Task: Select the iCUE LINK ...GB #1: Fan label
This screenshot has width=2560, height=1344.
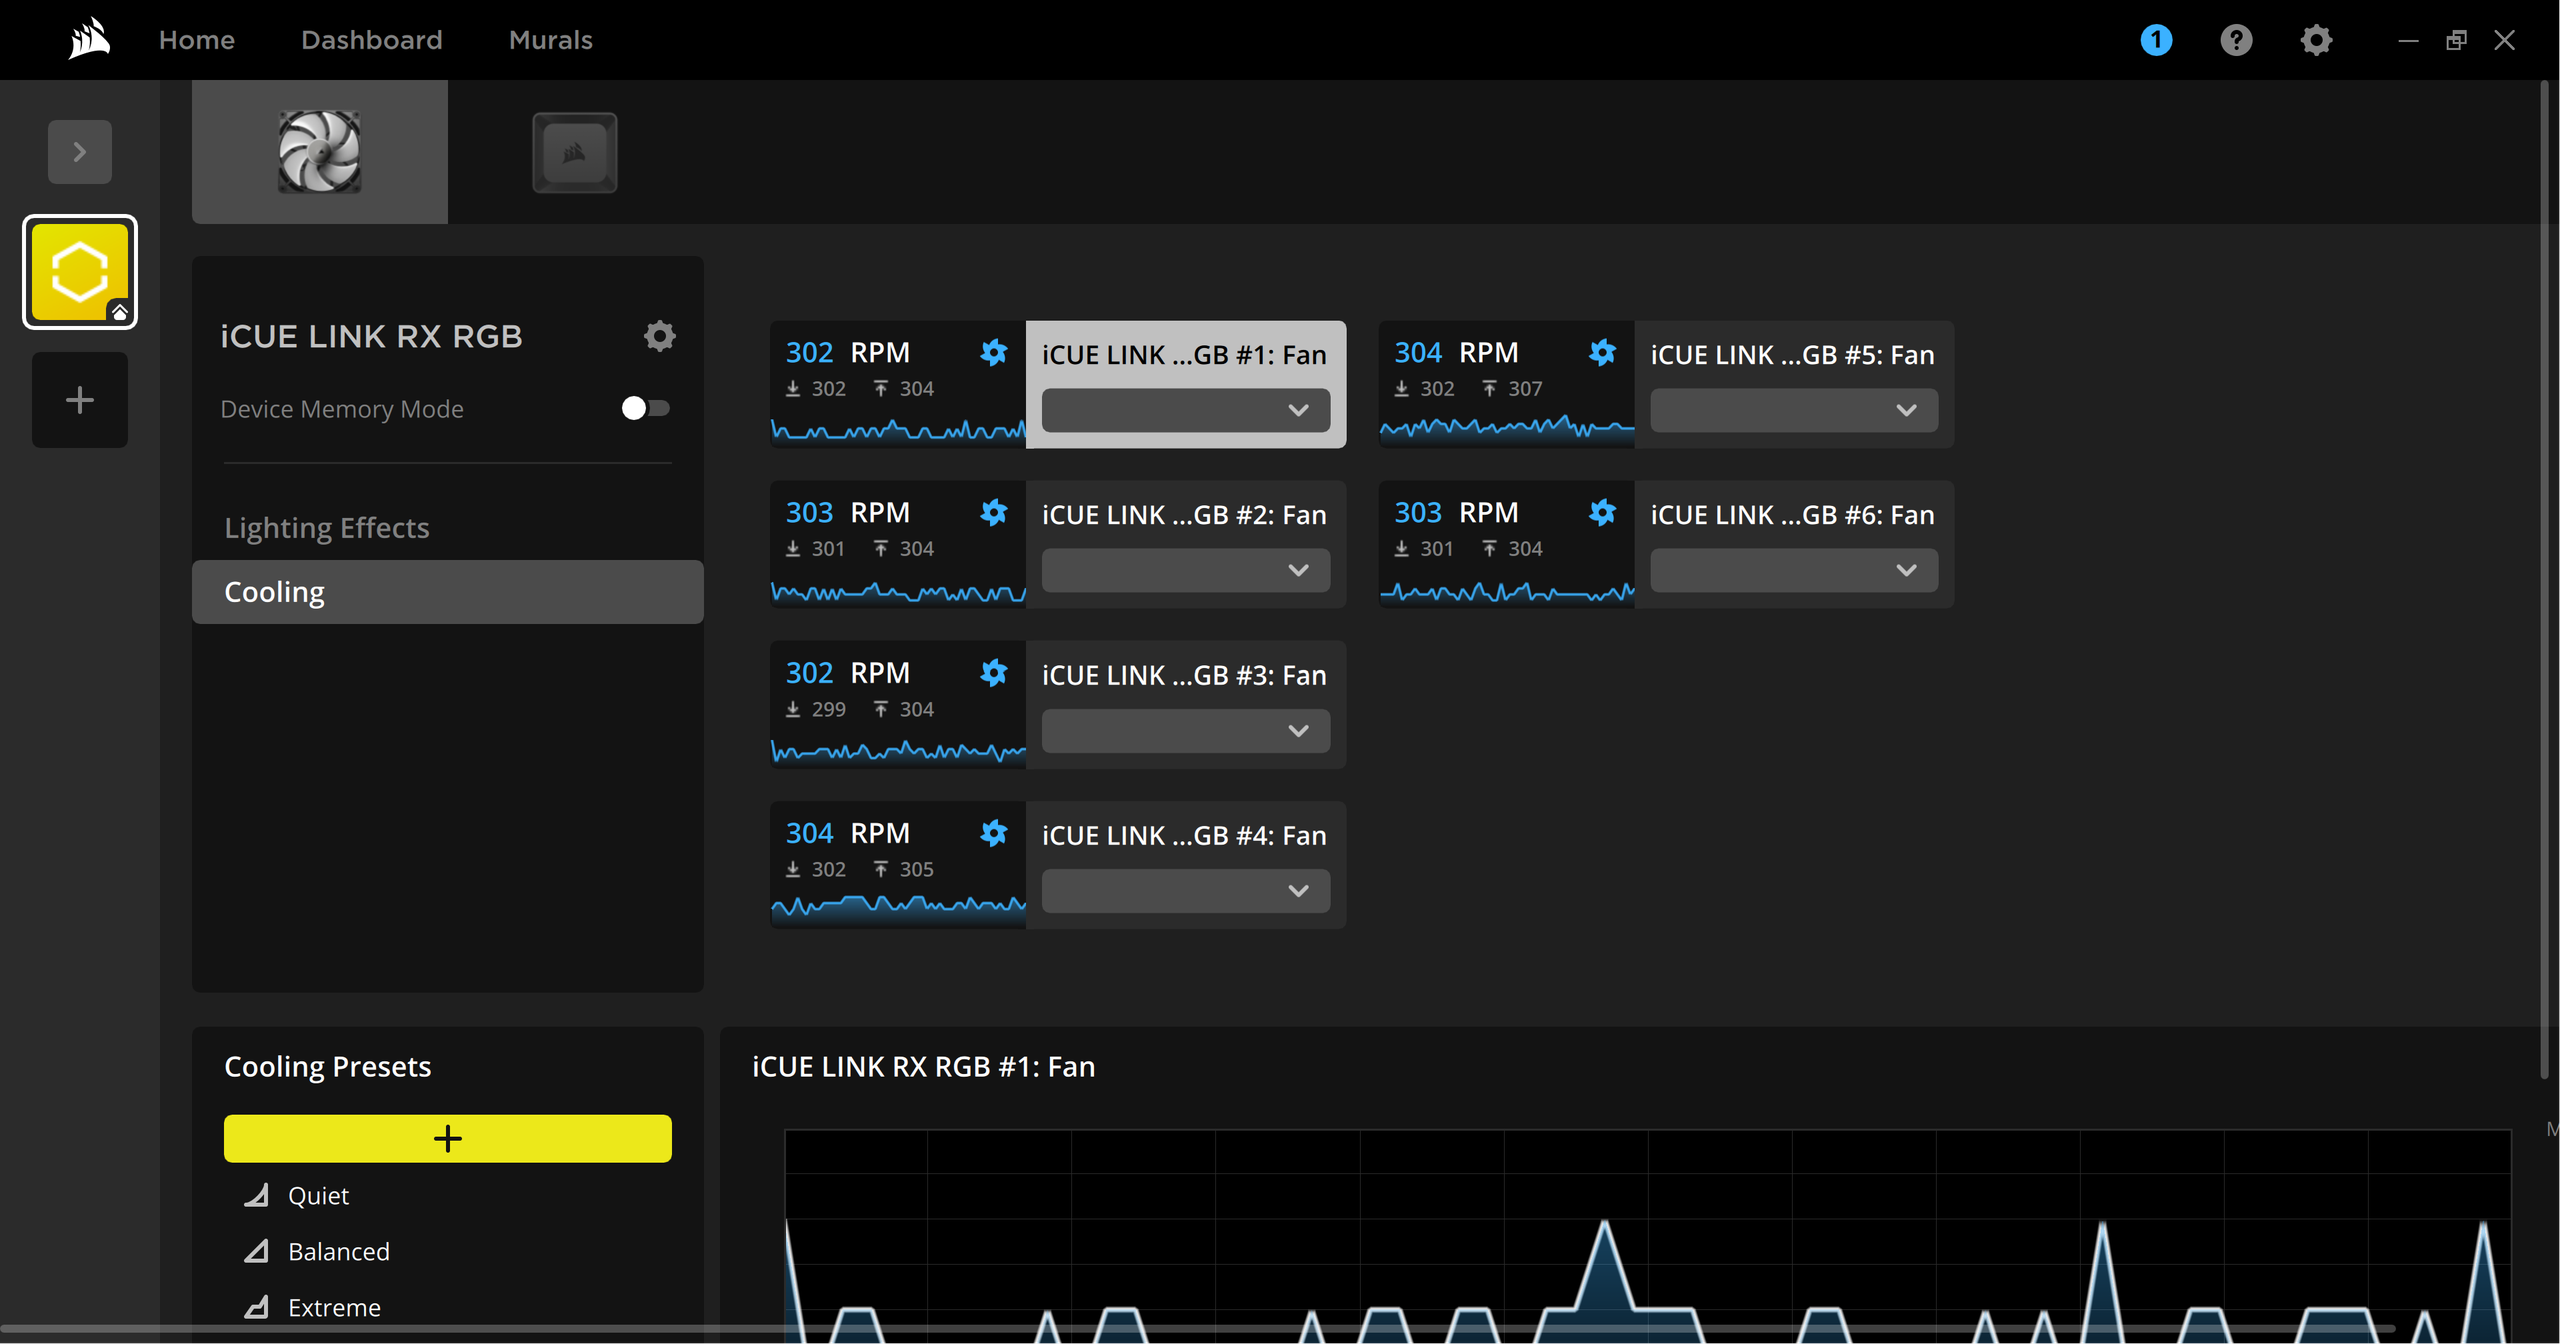Action: pyautogui.click(x=1184, y=355)
